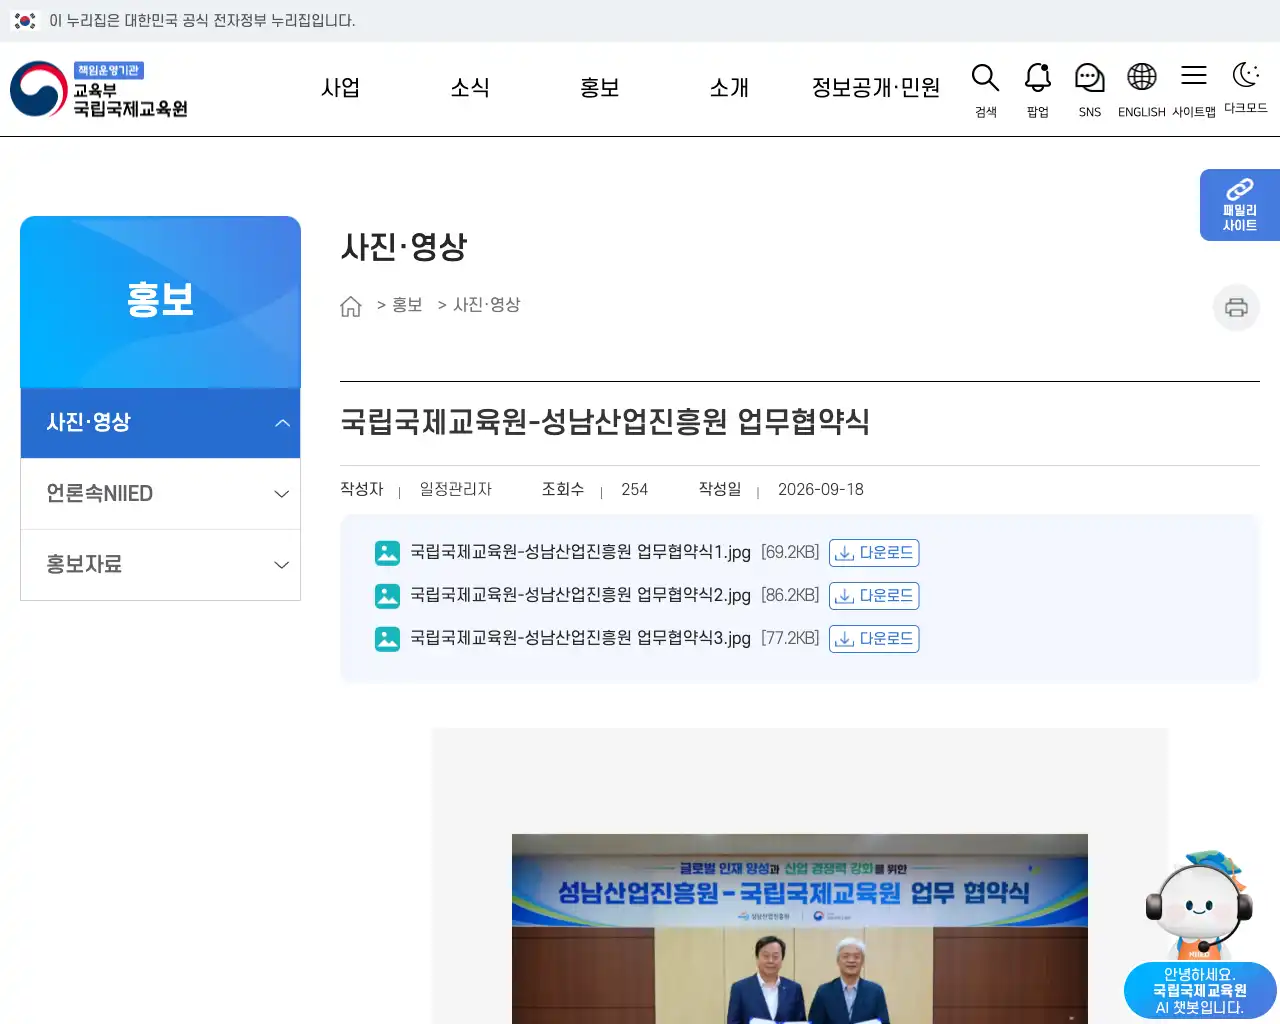Expand the 언론속NIIED sidebar section
This screenshot has height=1024, width=1280.
(x=160, y=494)
